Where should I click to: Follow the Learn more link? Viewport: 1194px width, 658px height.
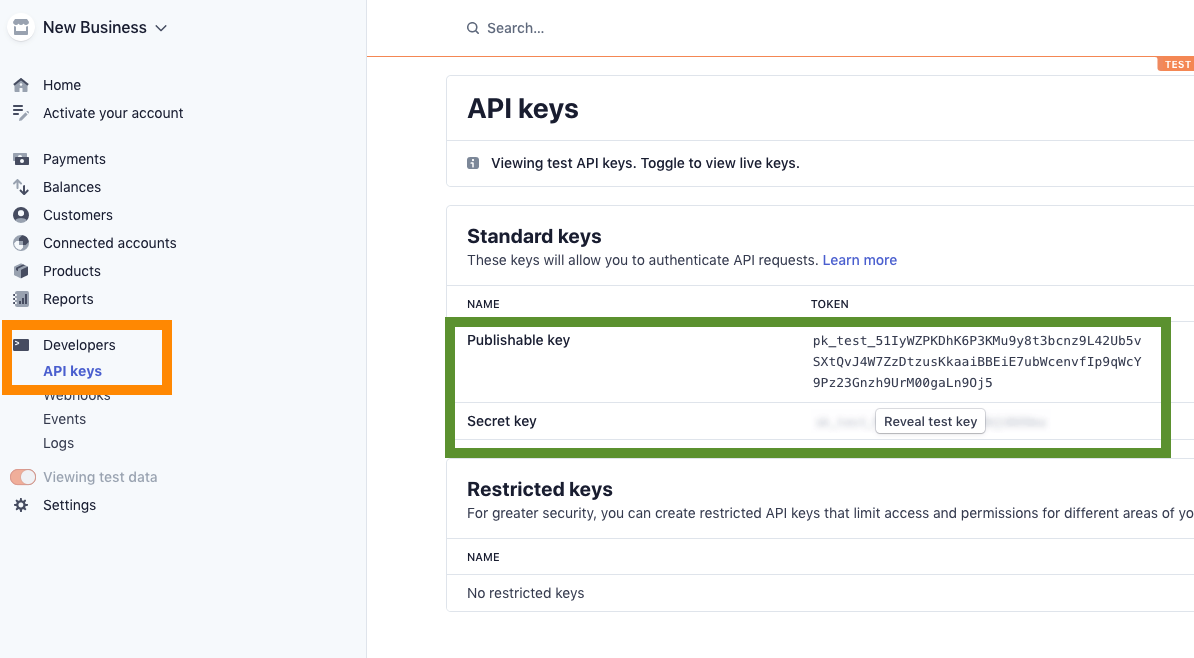tap(860, 260)
